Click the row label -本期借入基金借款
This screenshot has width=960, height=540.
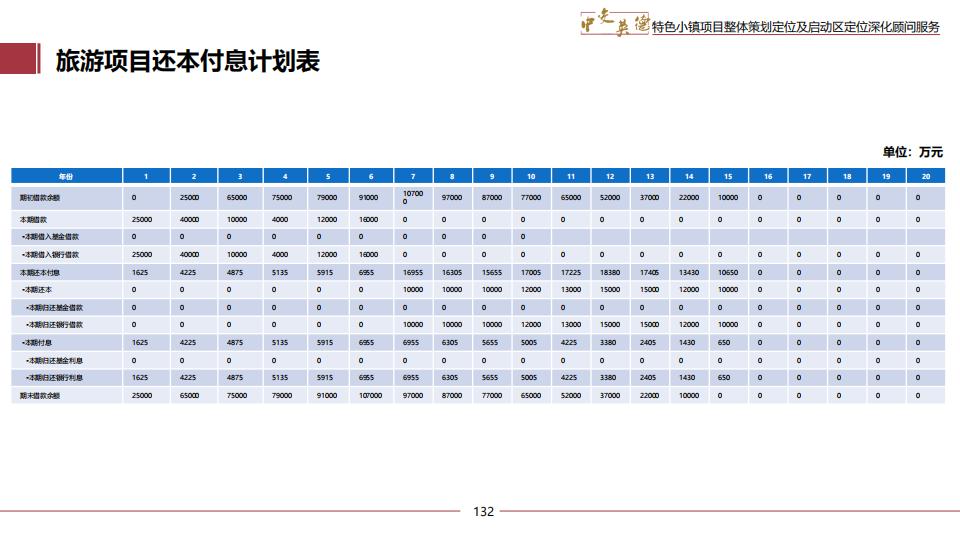click(x=50, y=236)
